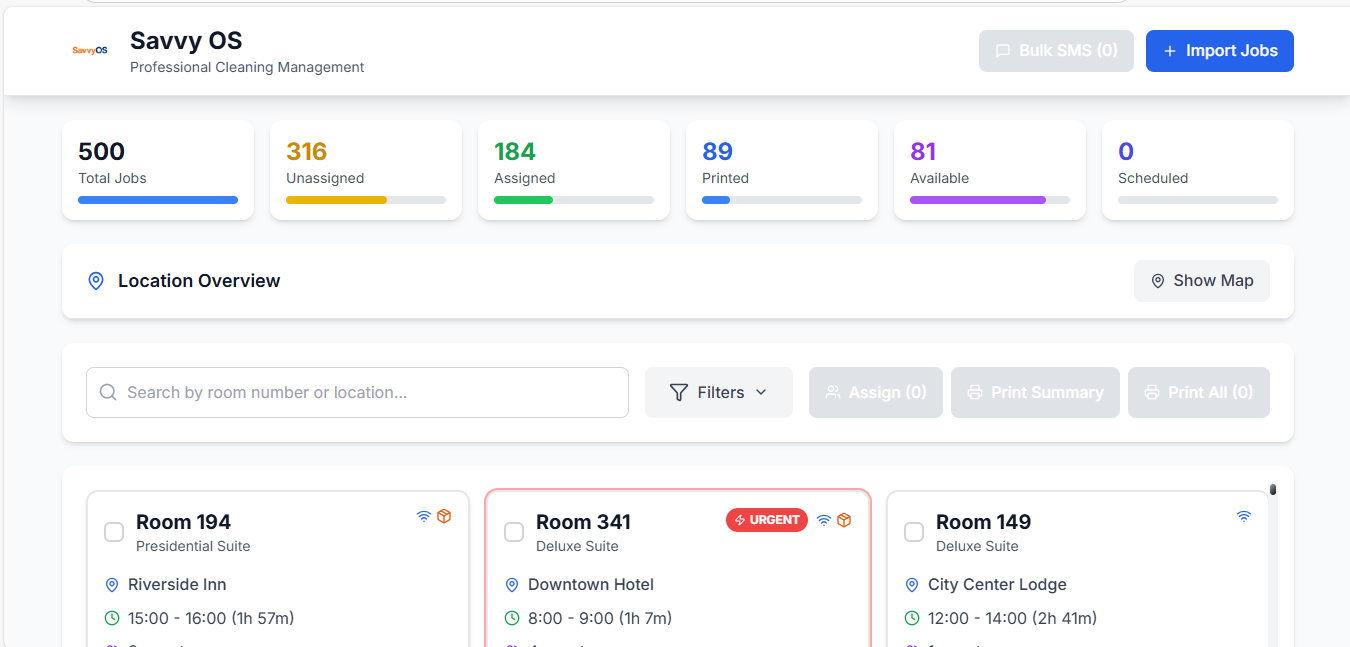This screenshot has height=647, width=1350.
Task: Click the Room 149 title
Action: pos(983,522)
